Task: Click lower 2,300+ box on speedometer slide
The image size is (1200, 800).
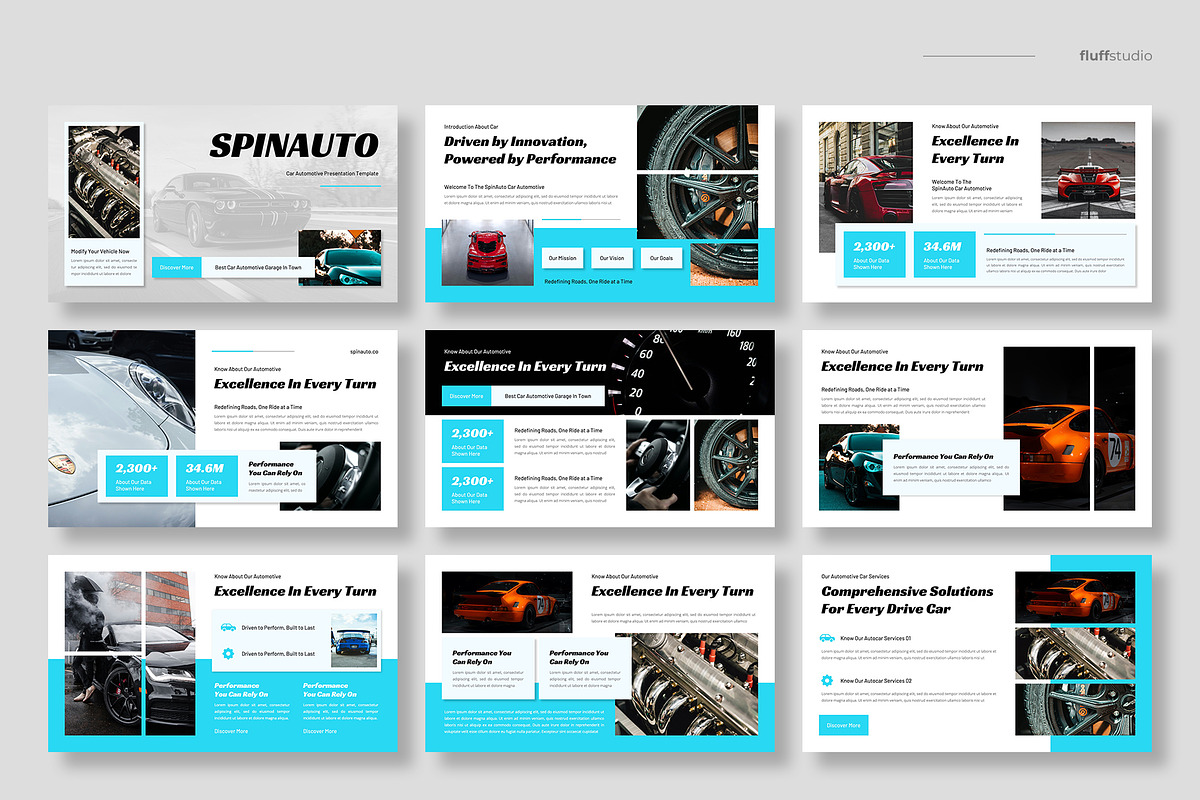Action: tap(472, 489)
